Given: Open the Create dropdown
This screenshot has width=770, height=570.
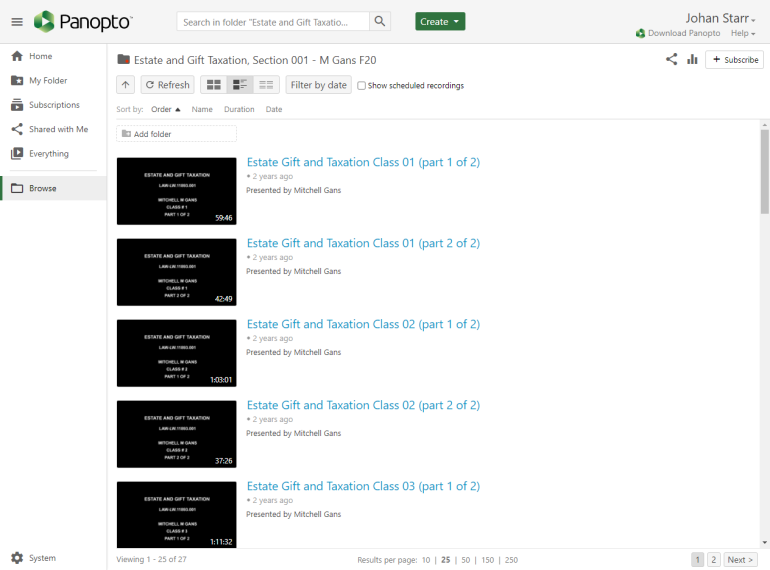Looking at the screenshot, I should pyautogui.click(x=440, y=22).
